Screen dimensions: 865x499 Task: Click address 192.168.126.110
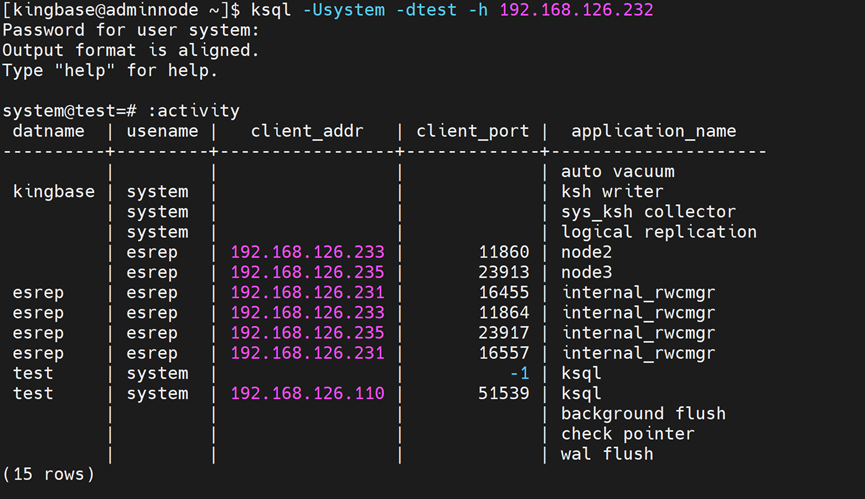307,394
